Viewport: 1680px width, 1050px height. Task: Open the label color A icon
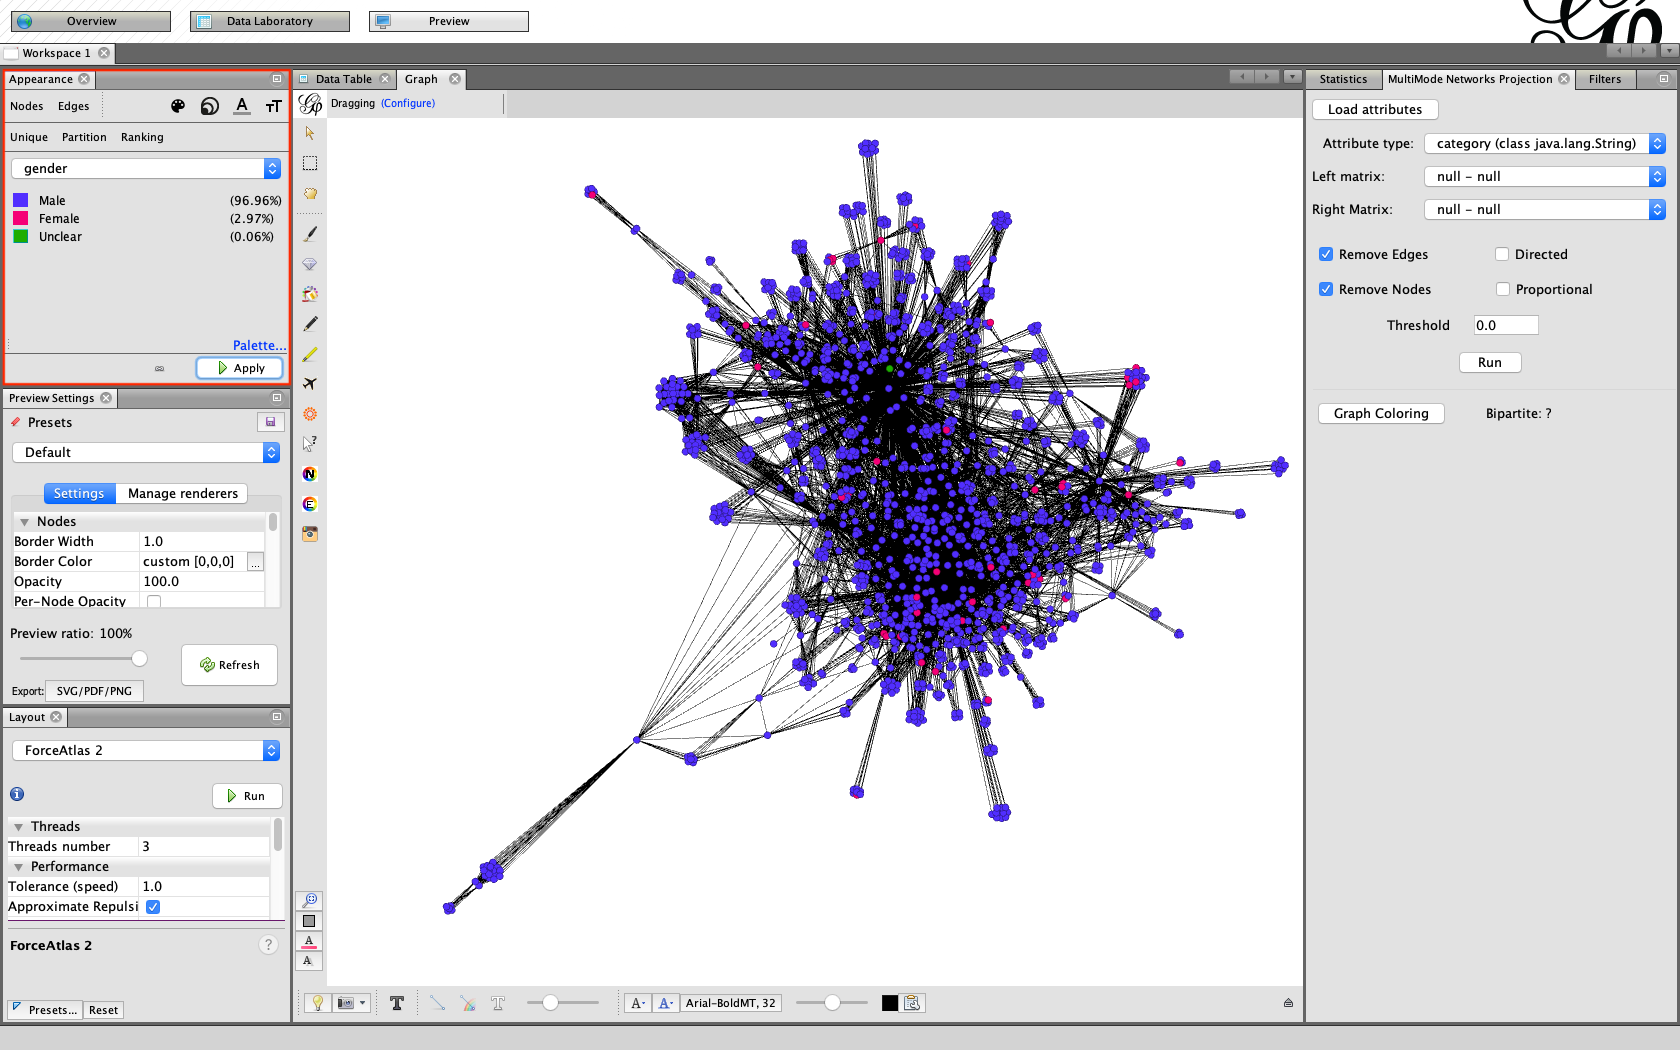242,106
